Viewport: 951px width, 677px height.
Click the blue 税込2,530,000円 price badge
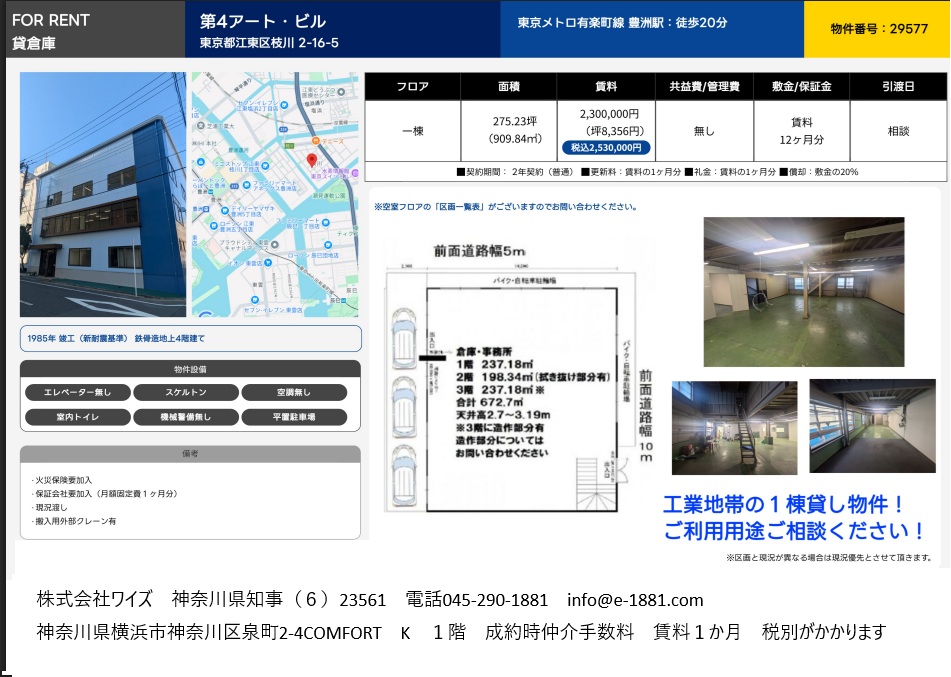(605, 147)
